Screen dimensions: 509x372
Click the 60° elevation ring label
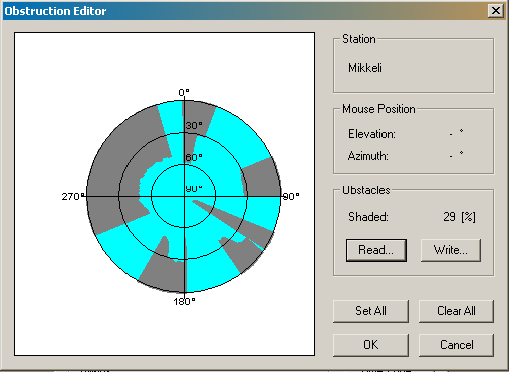point(194,157)
